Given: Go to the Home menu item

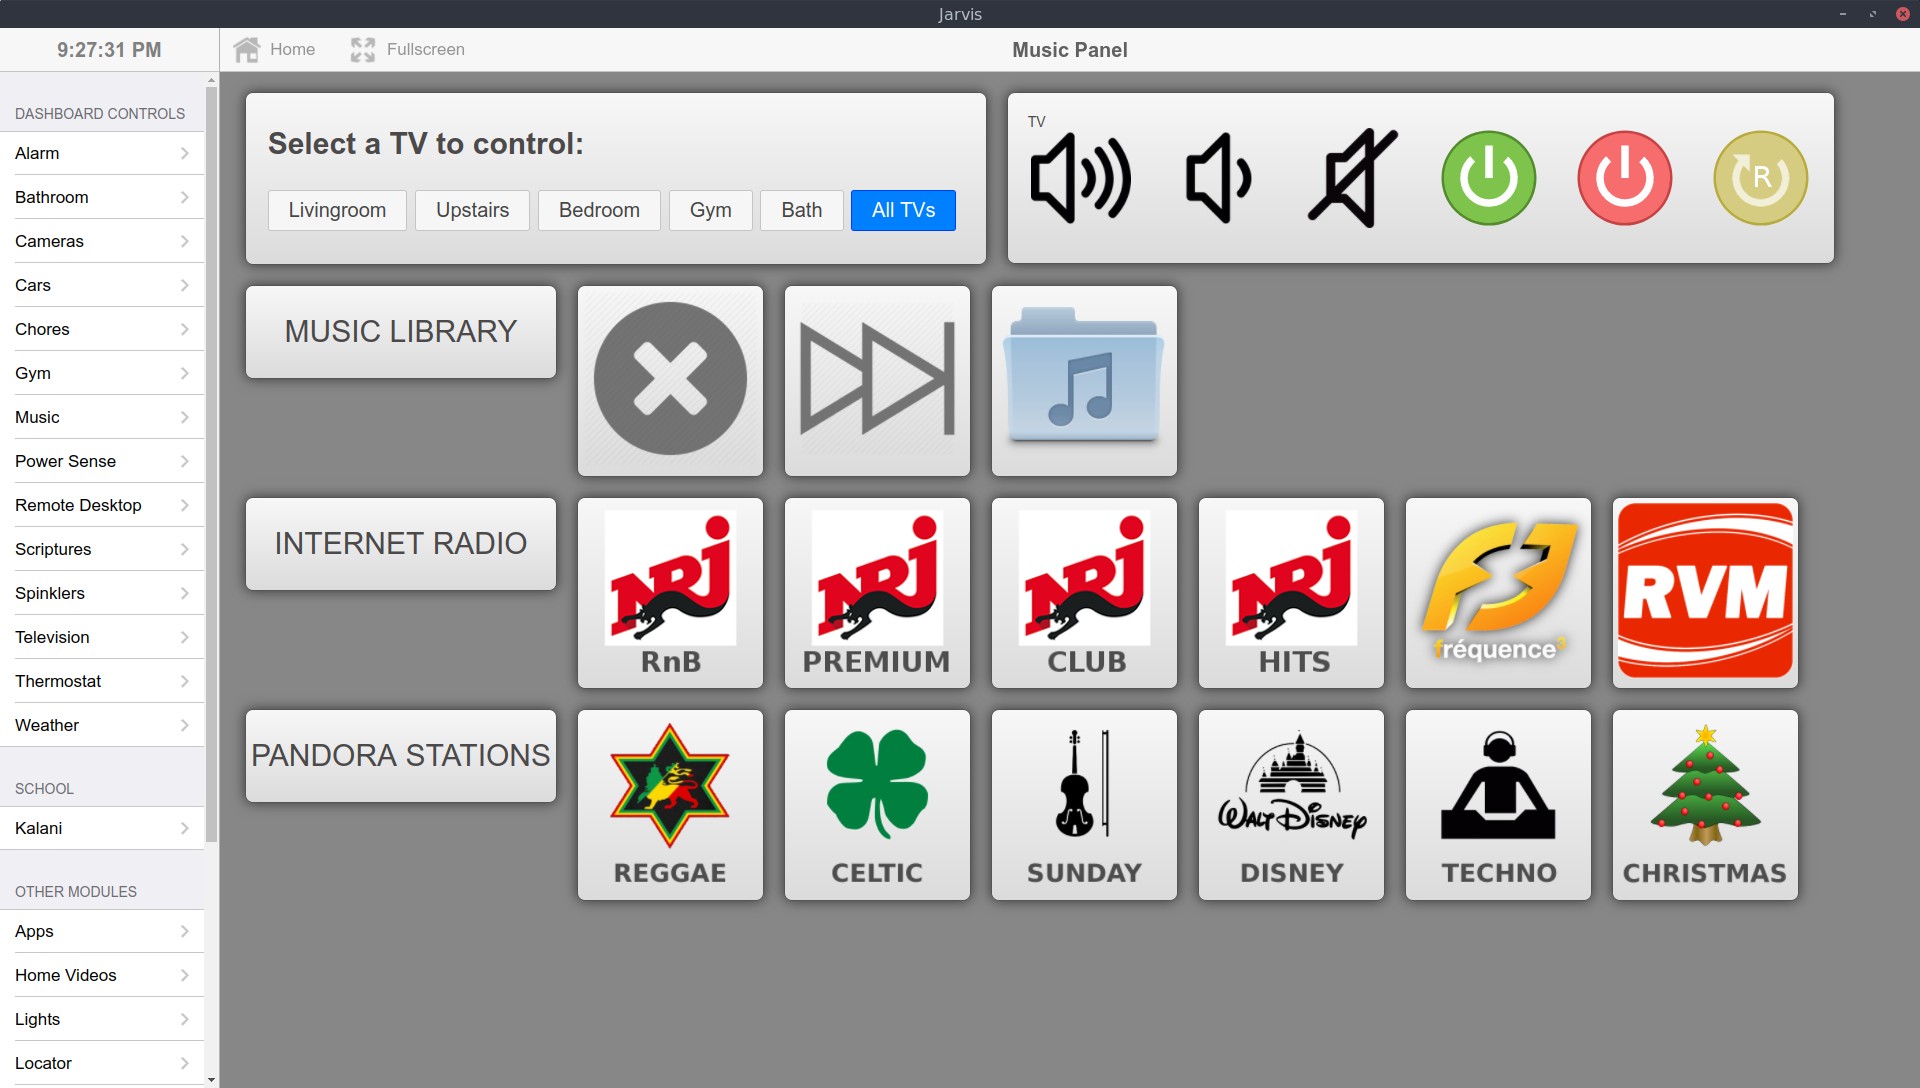Looking at the screenshot, I should [273, 49].
